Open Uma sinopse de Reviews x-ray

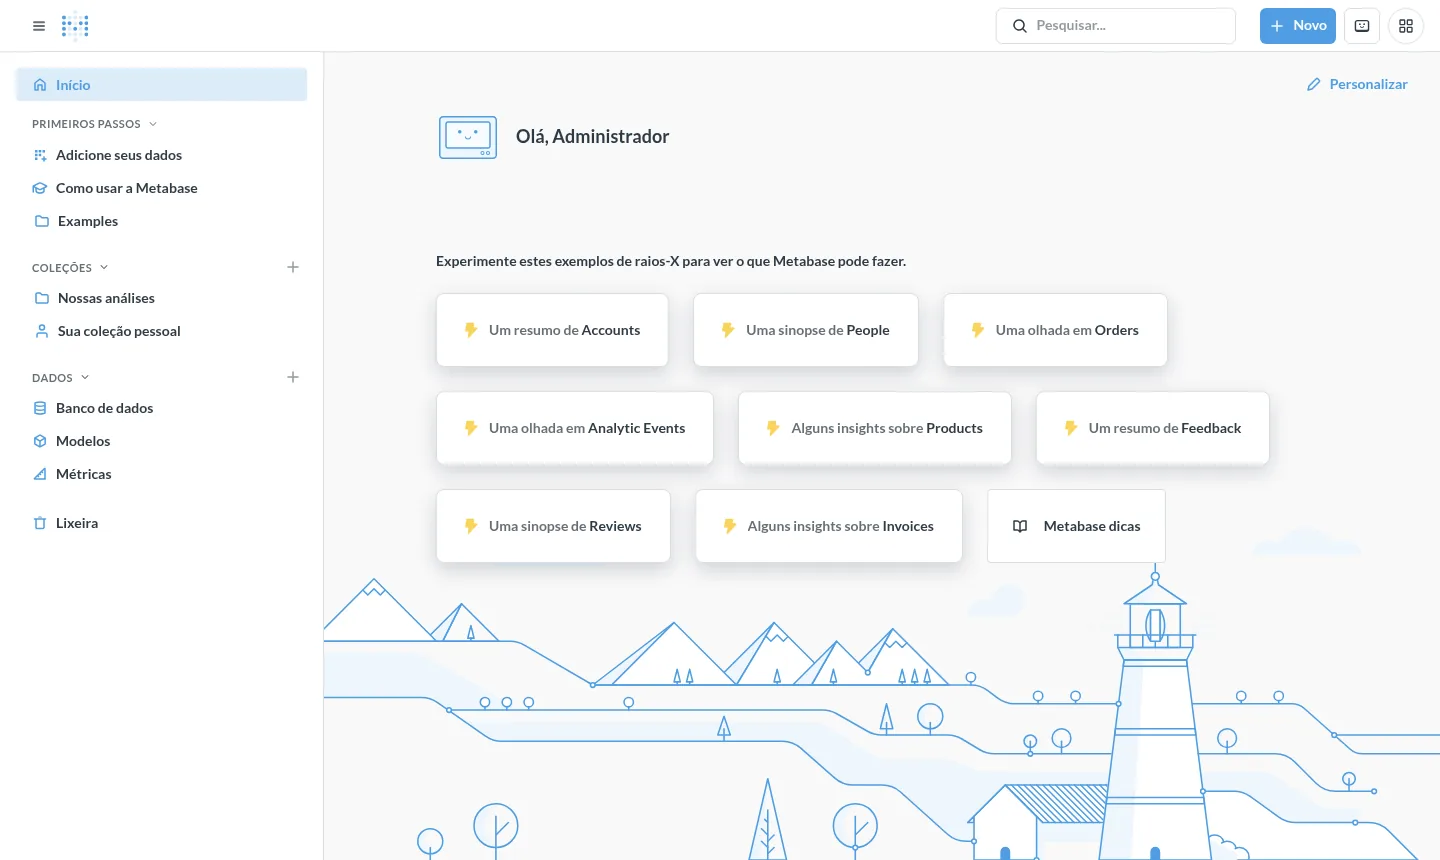pos(553,526)
